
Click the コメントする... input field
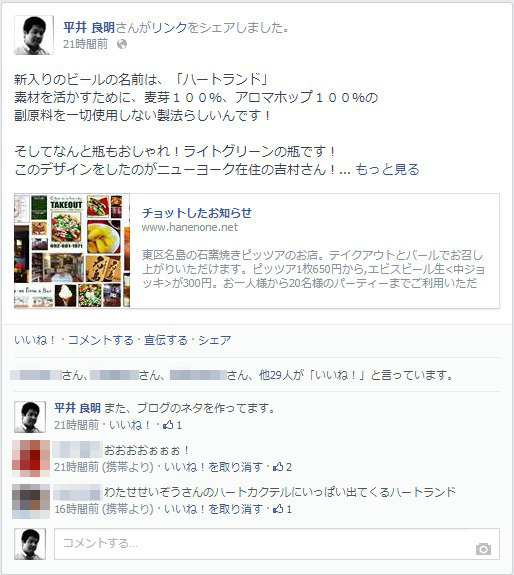tap(277, 543)
